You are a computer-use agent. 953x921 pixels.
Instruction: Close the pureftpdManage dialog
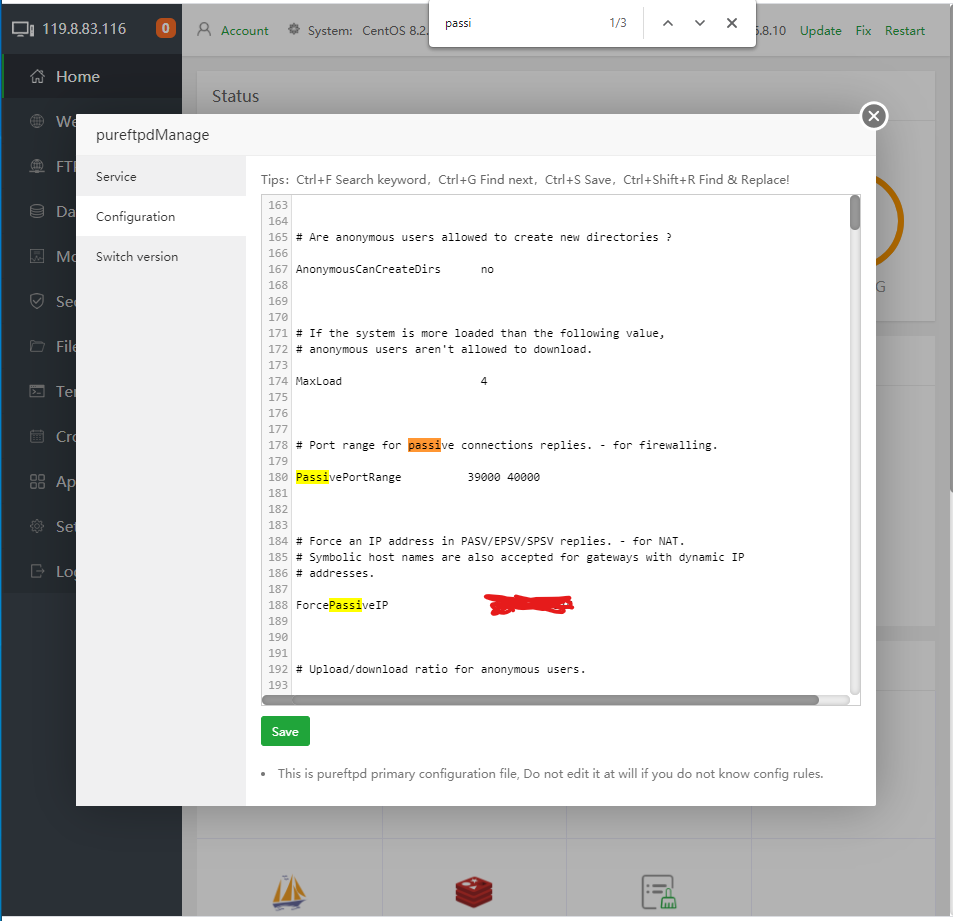(874, 116)
